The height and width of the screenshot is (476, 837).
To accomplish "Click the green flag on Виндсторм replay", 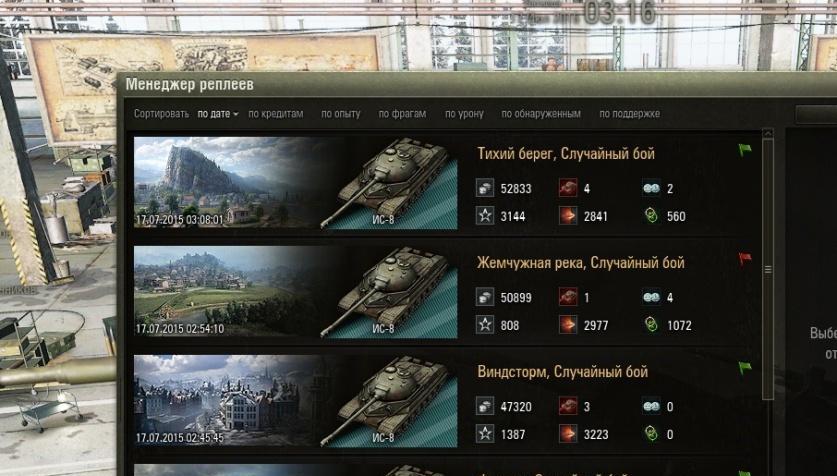I will pyautogui.click(x=745, y=368).
